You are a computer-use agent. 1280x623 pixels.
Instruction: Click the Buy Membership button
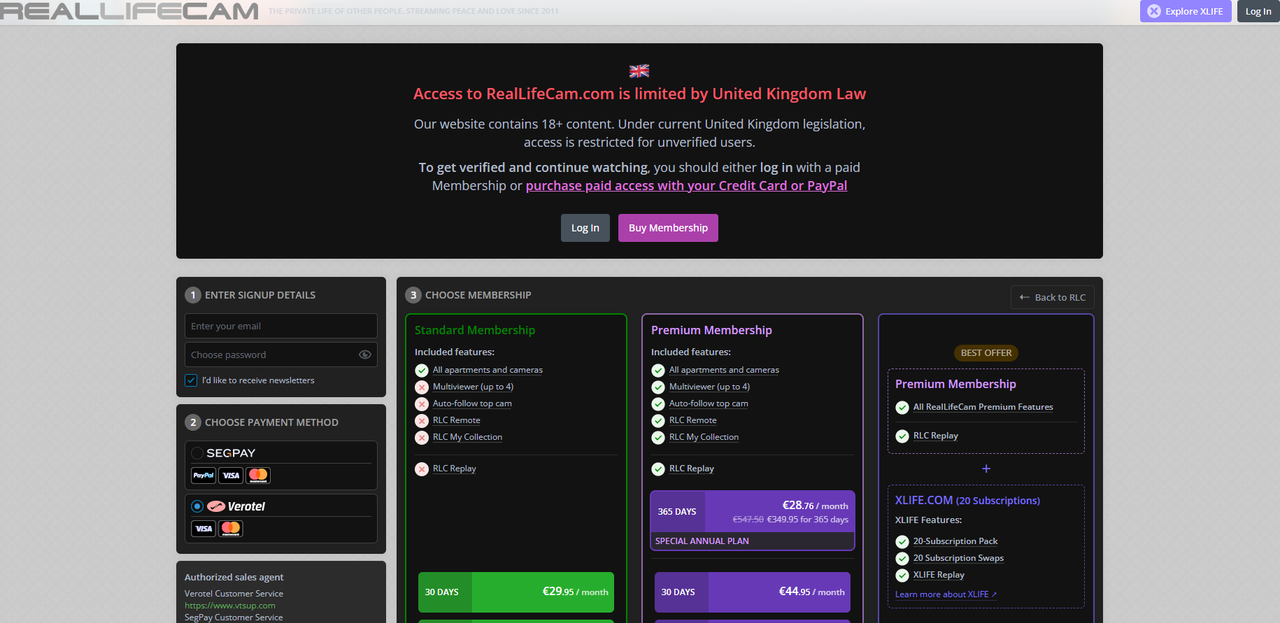click(668, 228)
